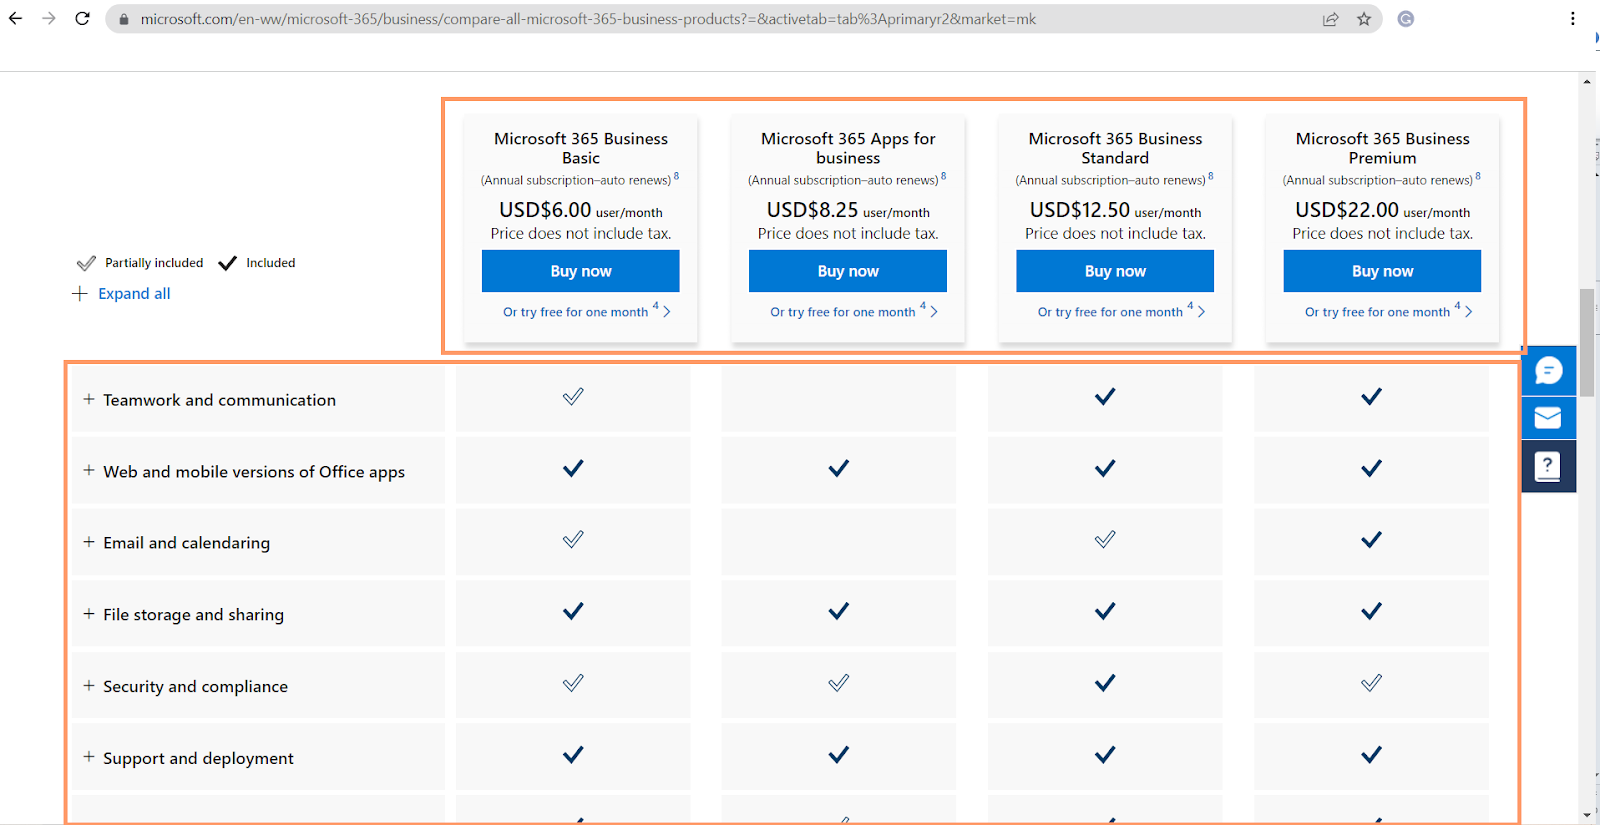Click the USD$8.25 user/month price

tap(848, 210)
